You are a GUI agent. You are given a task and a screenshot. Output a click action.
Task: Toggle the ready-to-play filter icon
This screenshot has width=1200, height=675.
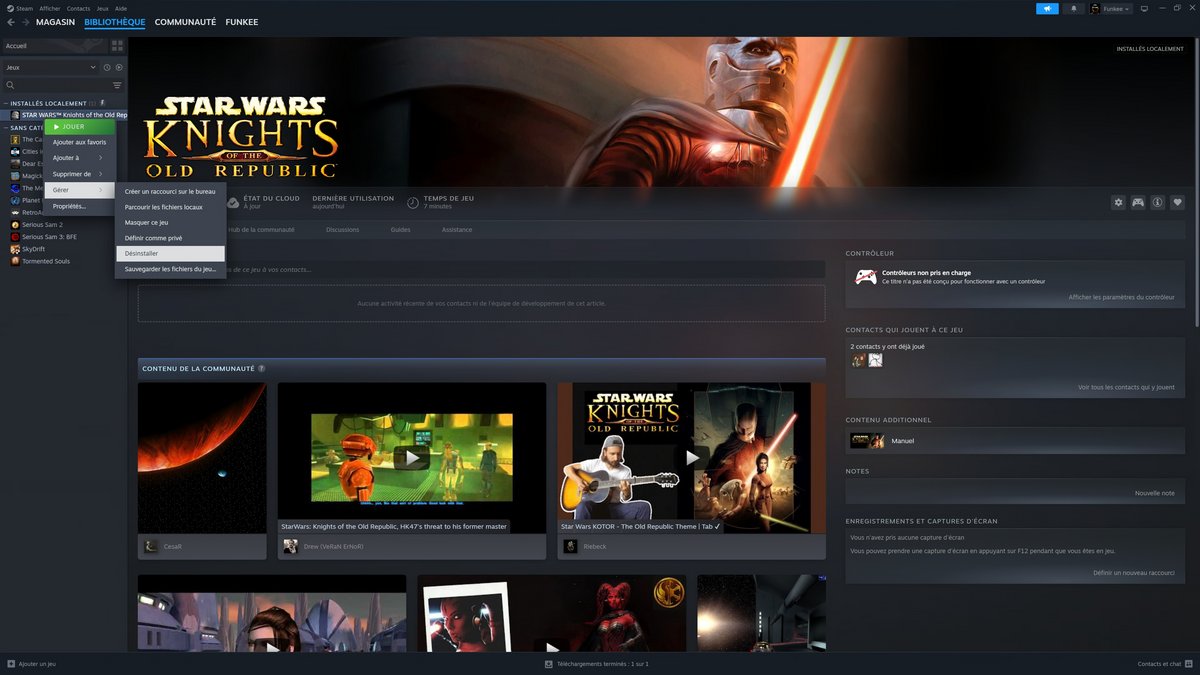click(119, 67)
